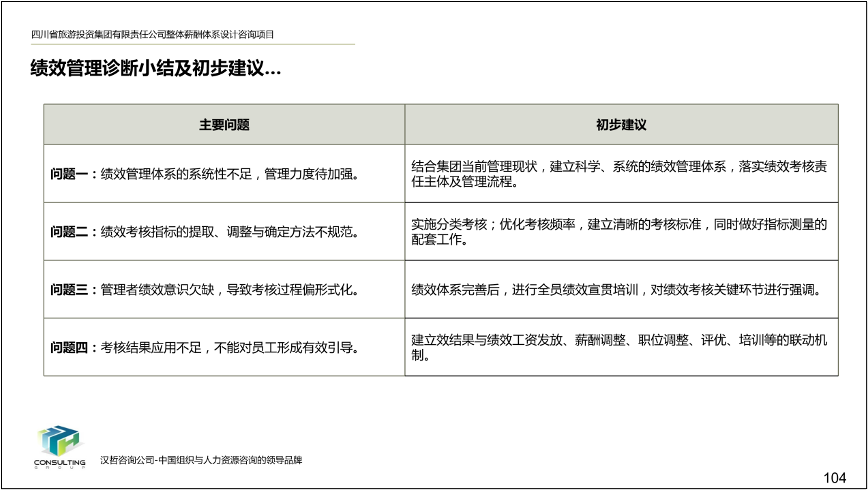The height and width of the screenshot is (491, 868).
Task: Click the page number 104
Action: [834, 477]
